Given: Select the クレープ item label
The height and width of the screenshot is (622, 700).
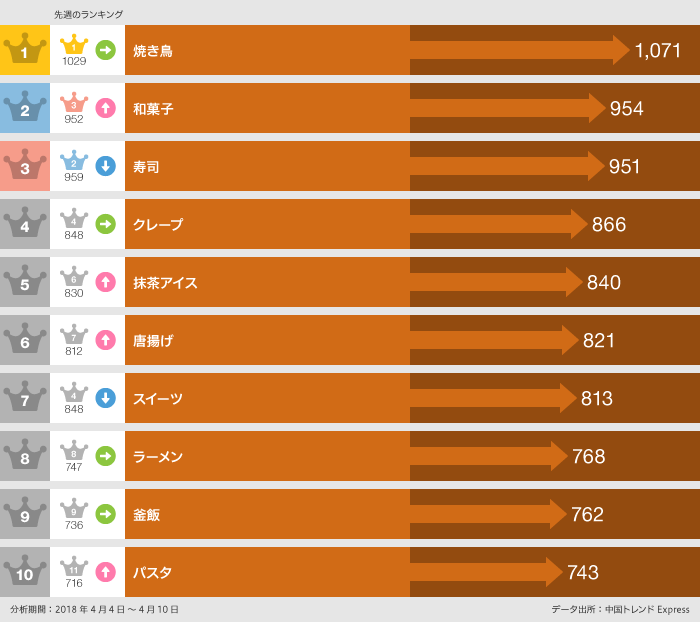Looking at the screenshot, I should [158, 225].
